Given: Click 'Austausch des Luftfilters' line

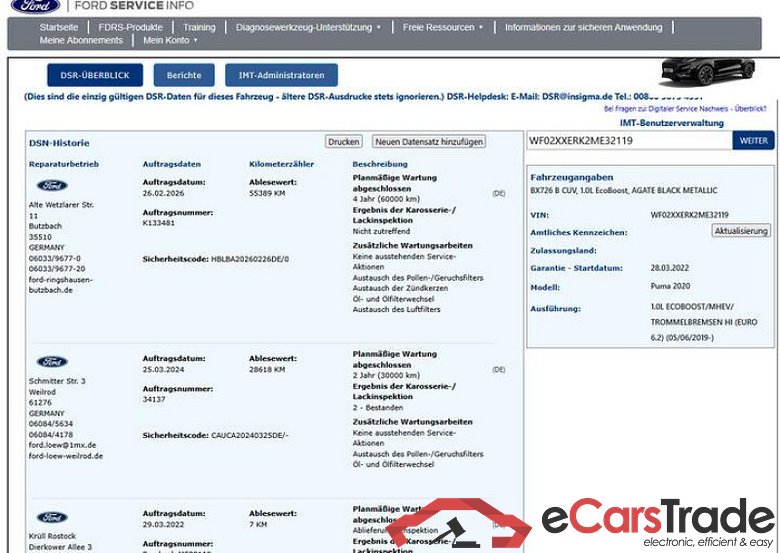Looking at the screenshot, I should click(396, 309).
